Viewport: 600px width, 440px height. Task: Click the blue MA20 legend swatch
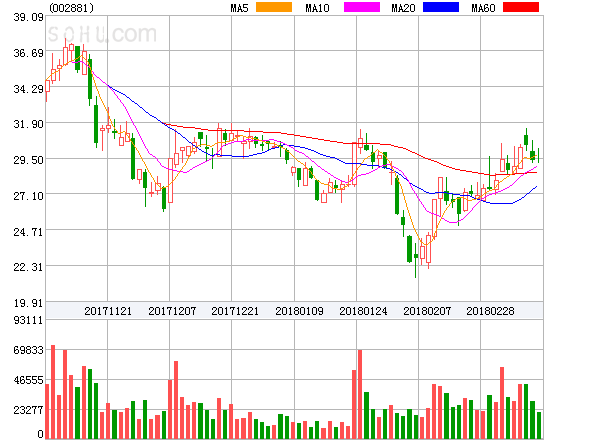pos(441,7)
